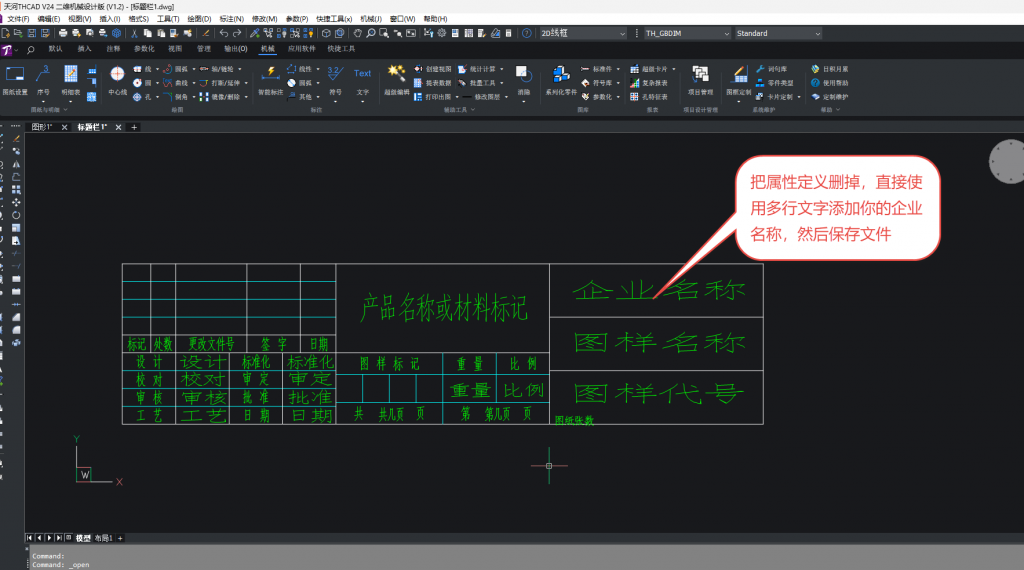The width and height of the screenshot is (1024, 570).
Task: Open the 词句库 phrase library
Action: click(x=771, y=69)
